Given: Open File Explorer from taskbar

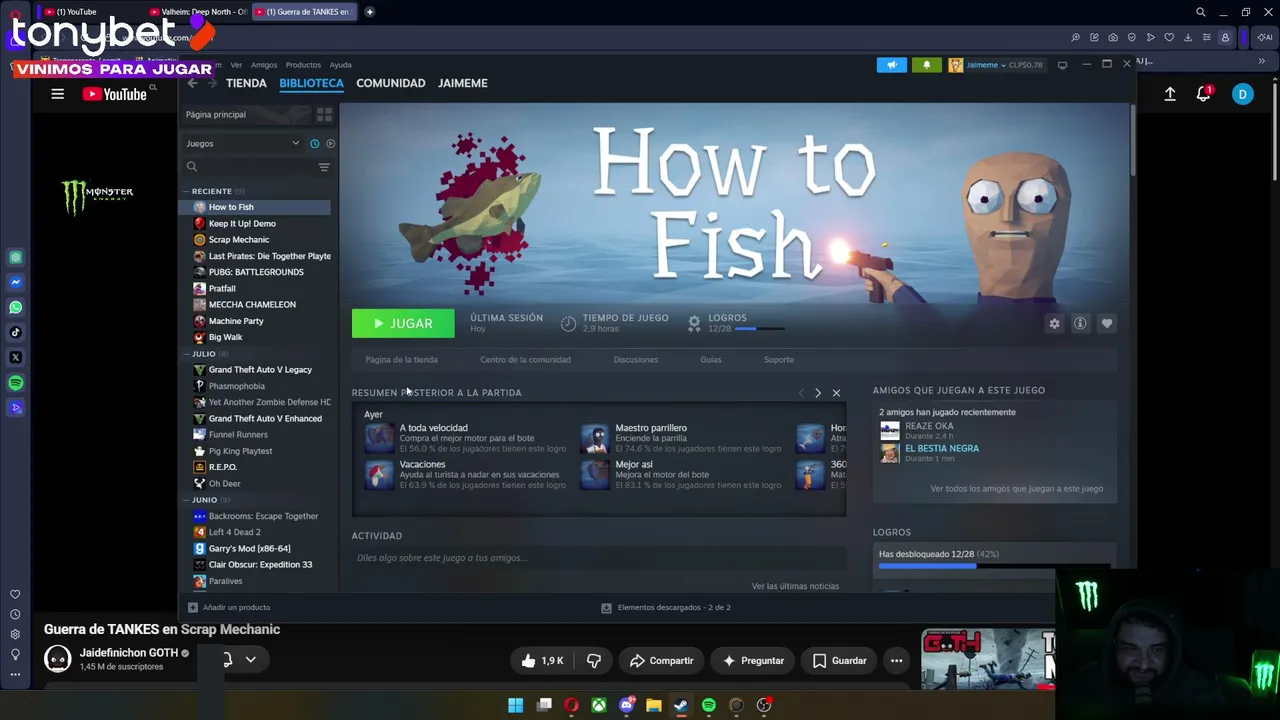Looking at the screenshot, I should pyautogui.click(x=653, y=705).
